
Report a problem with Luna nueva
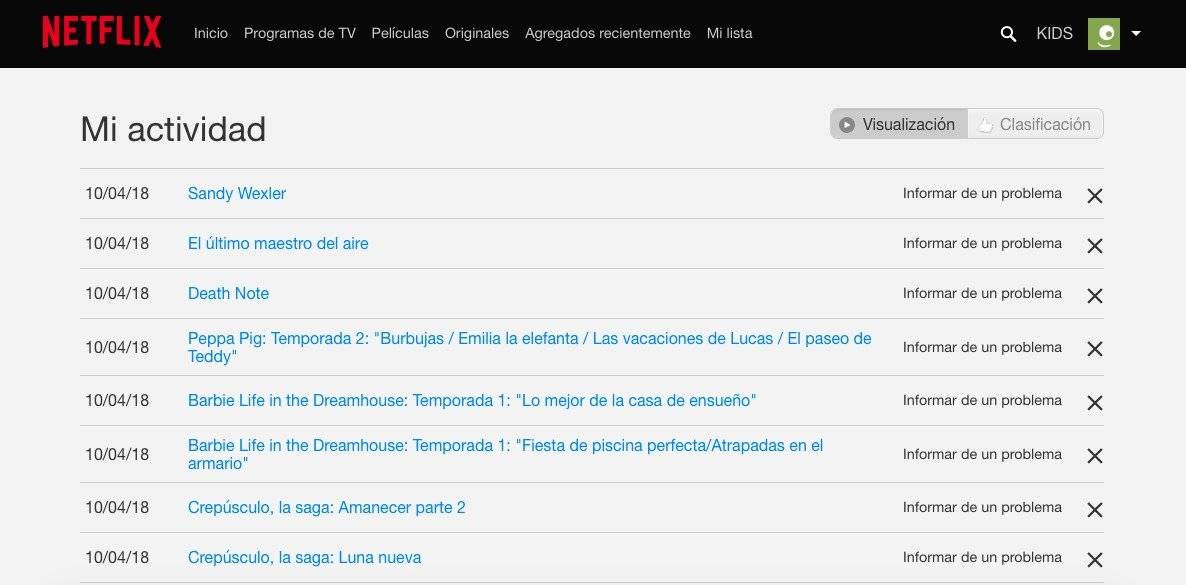coord(983,558)
